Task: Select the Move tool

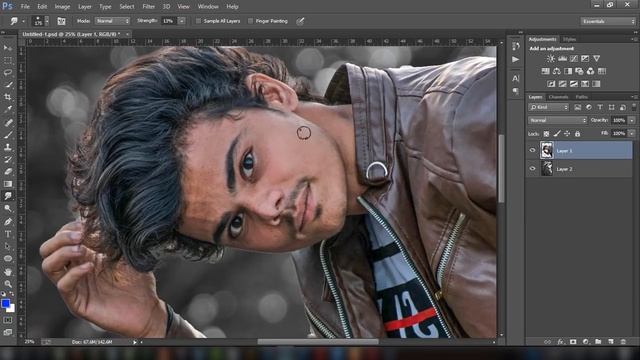Action: point(8,48)
